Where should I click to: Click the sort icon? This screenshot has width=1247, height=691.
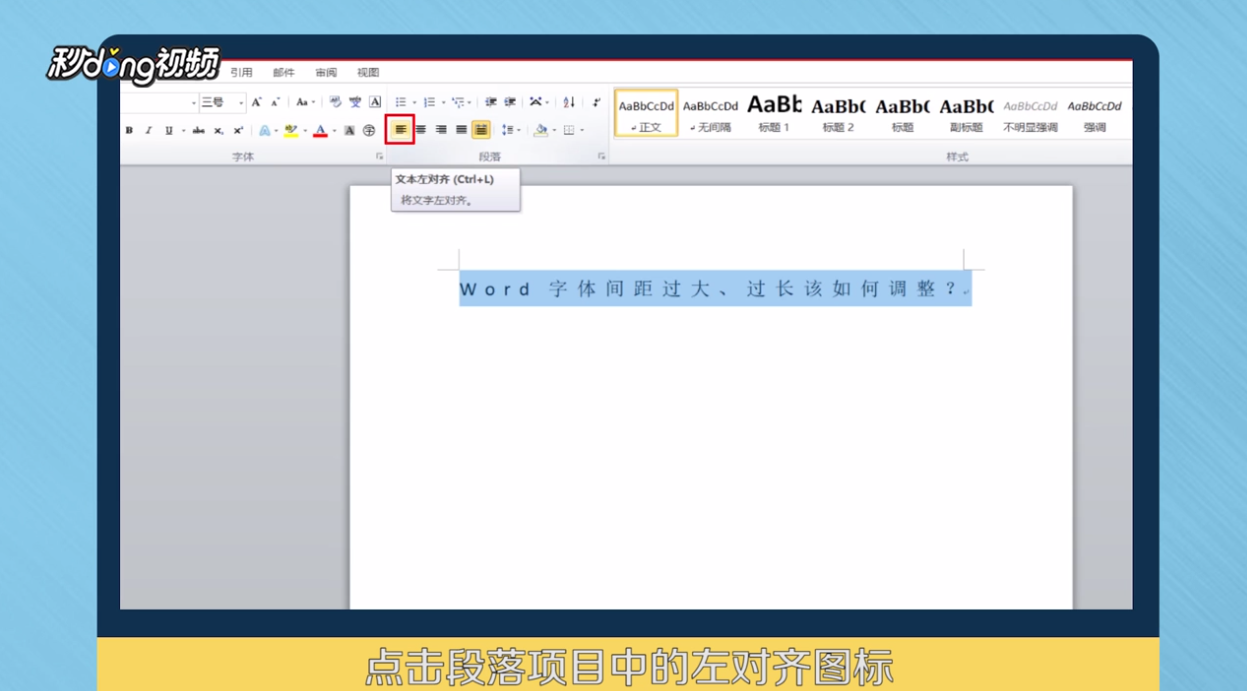(568, 102)
